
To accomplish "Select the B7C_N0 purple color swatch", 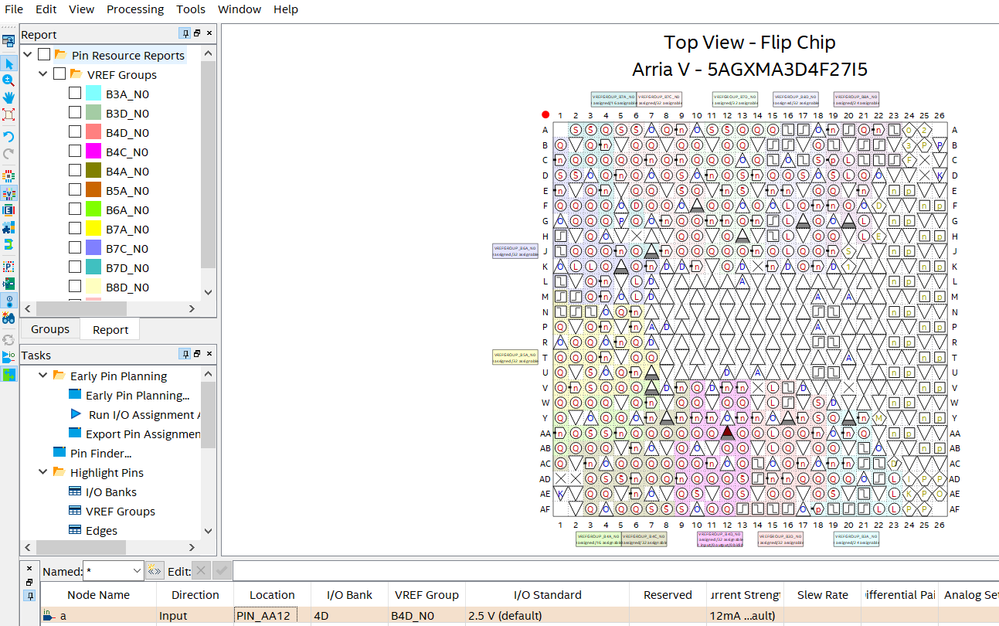I will coord(94,248).
